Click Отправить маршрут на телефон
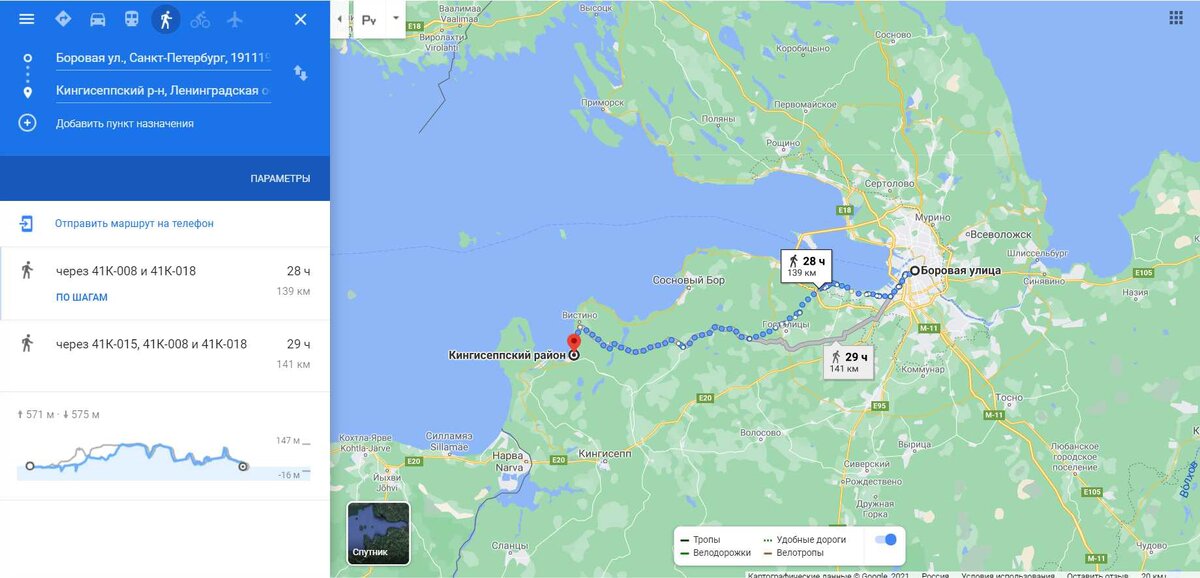Screen dimensions: 1200x578 pos(134,223)
